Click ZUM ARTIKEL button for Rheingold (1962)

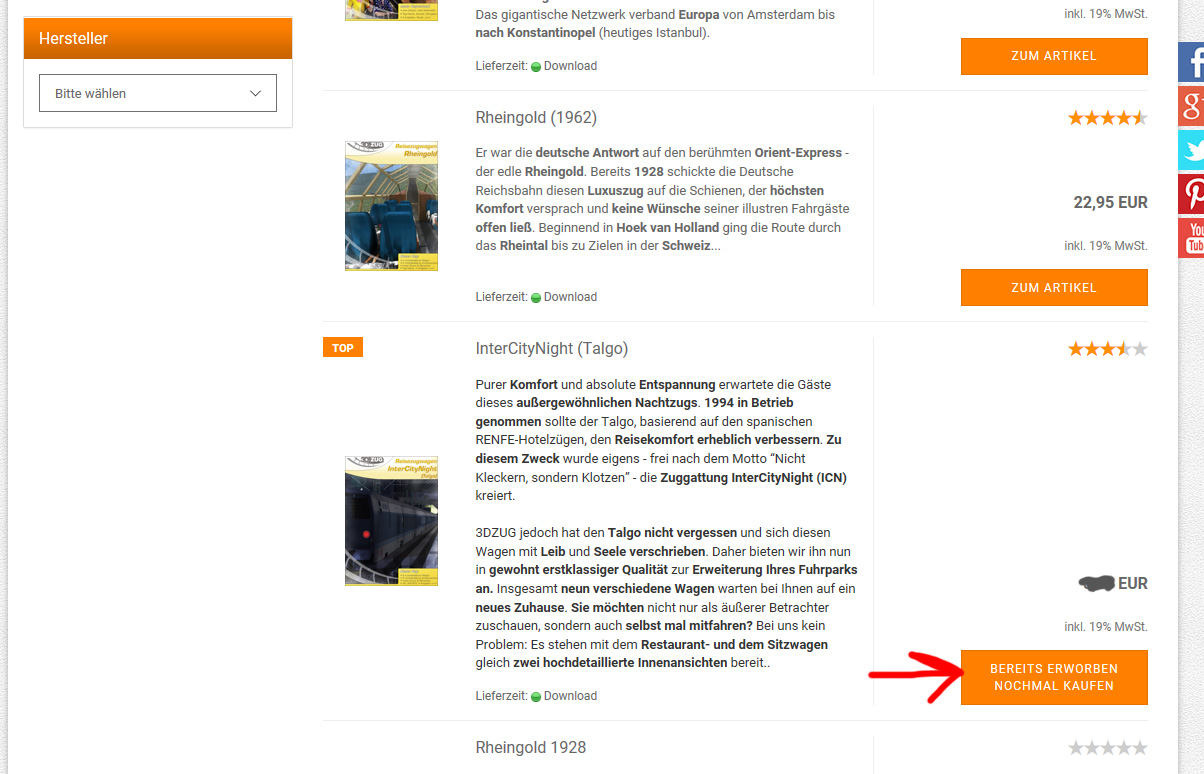click(x=1054, y=287)
